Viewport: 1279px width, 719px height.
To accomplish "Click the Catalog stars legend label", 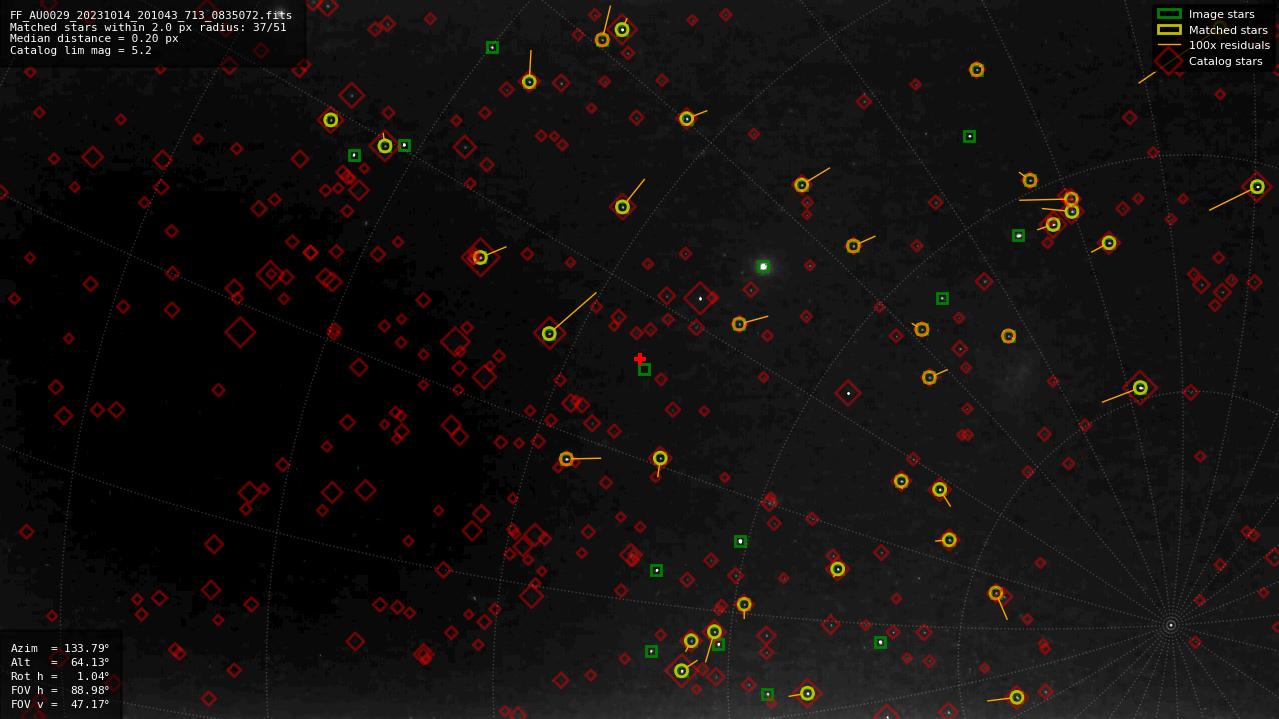I will (1225, 61).
